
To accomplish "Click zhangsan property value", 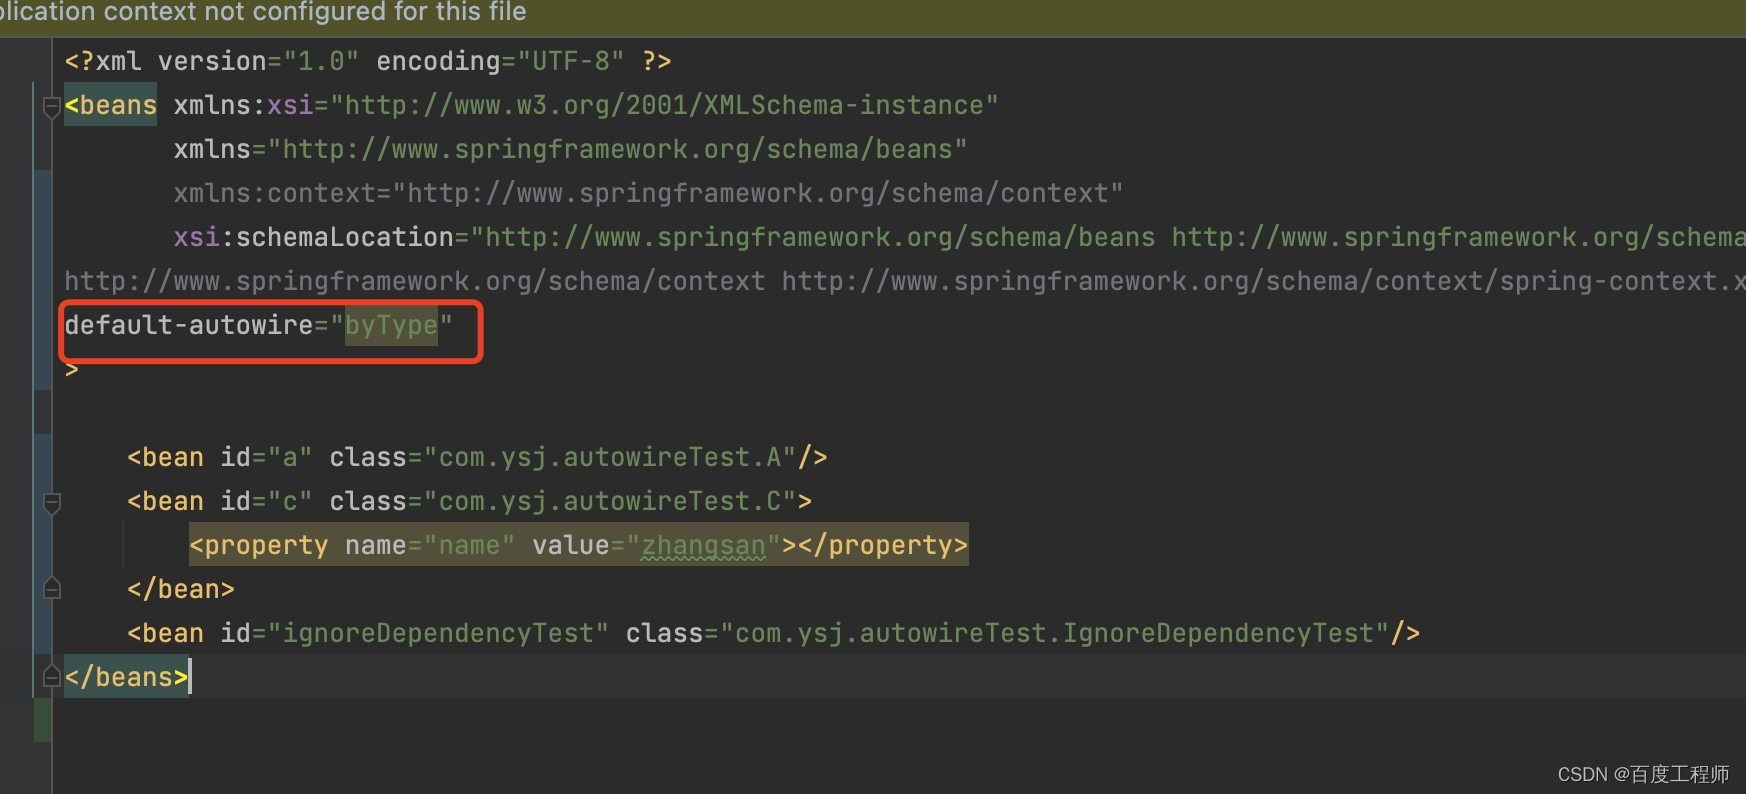I will [703, 545].
